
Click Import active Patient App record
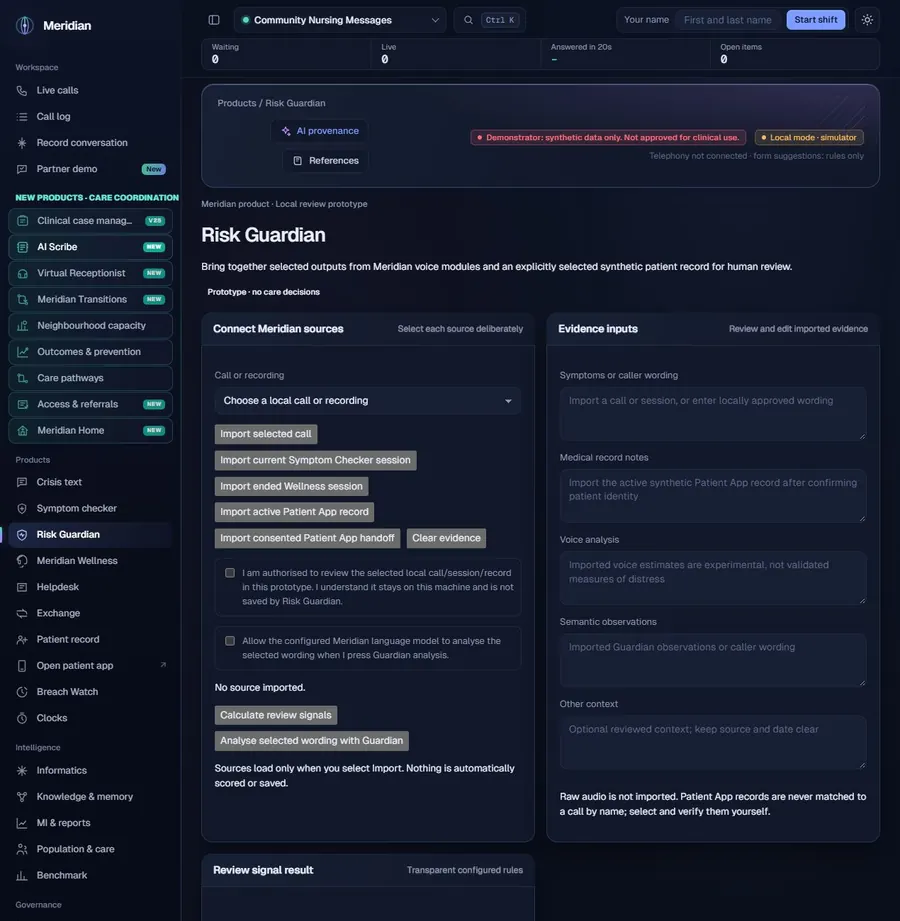click(294, 512)
